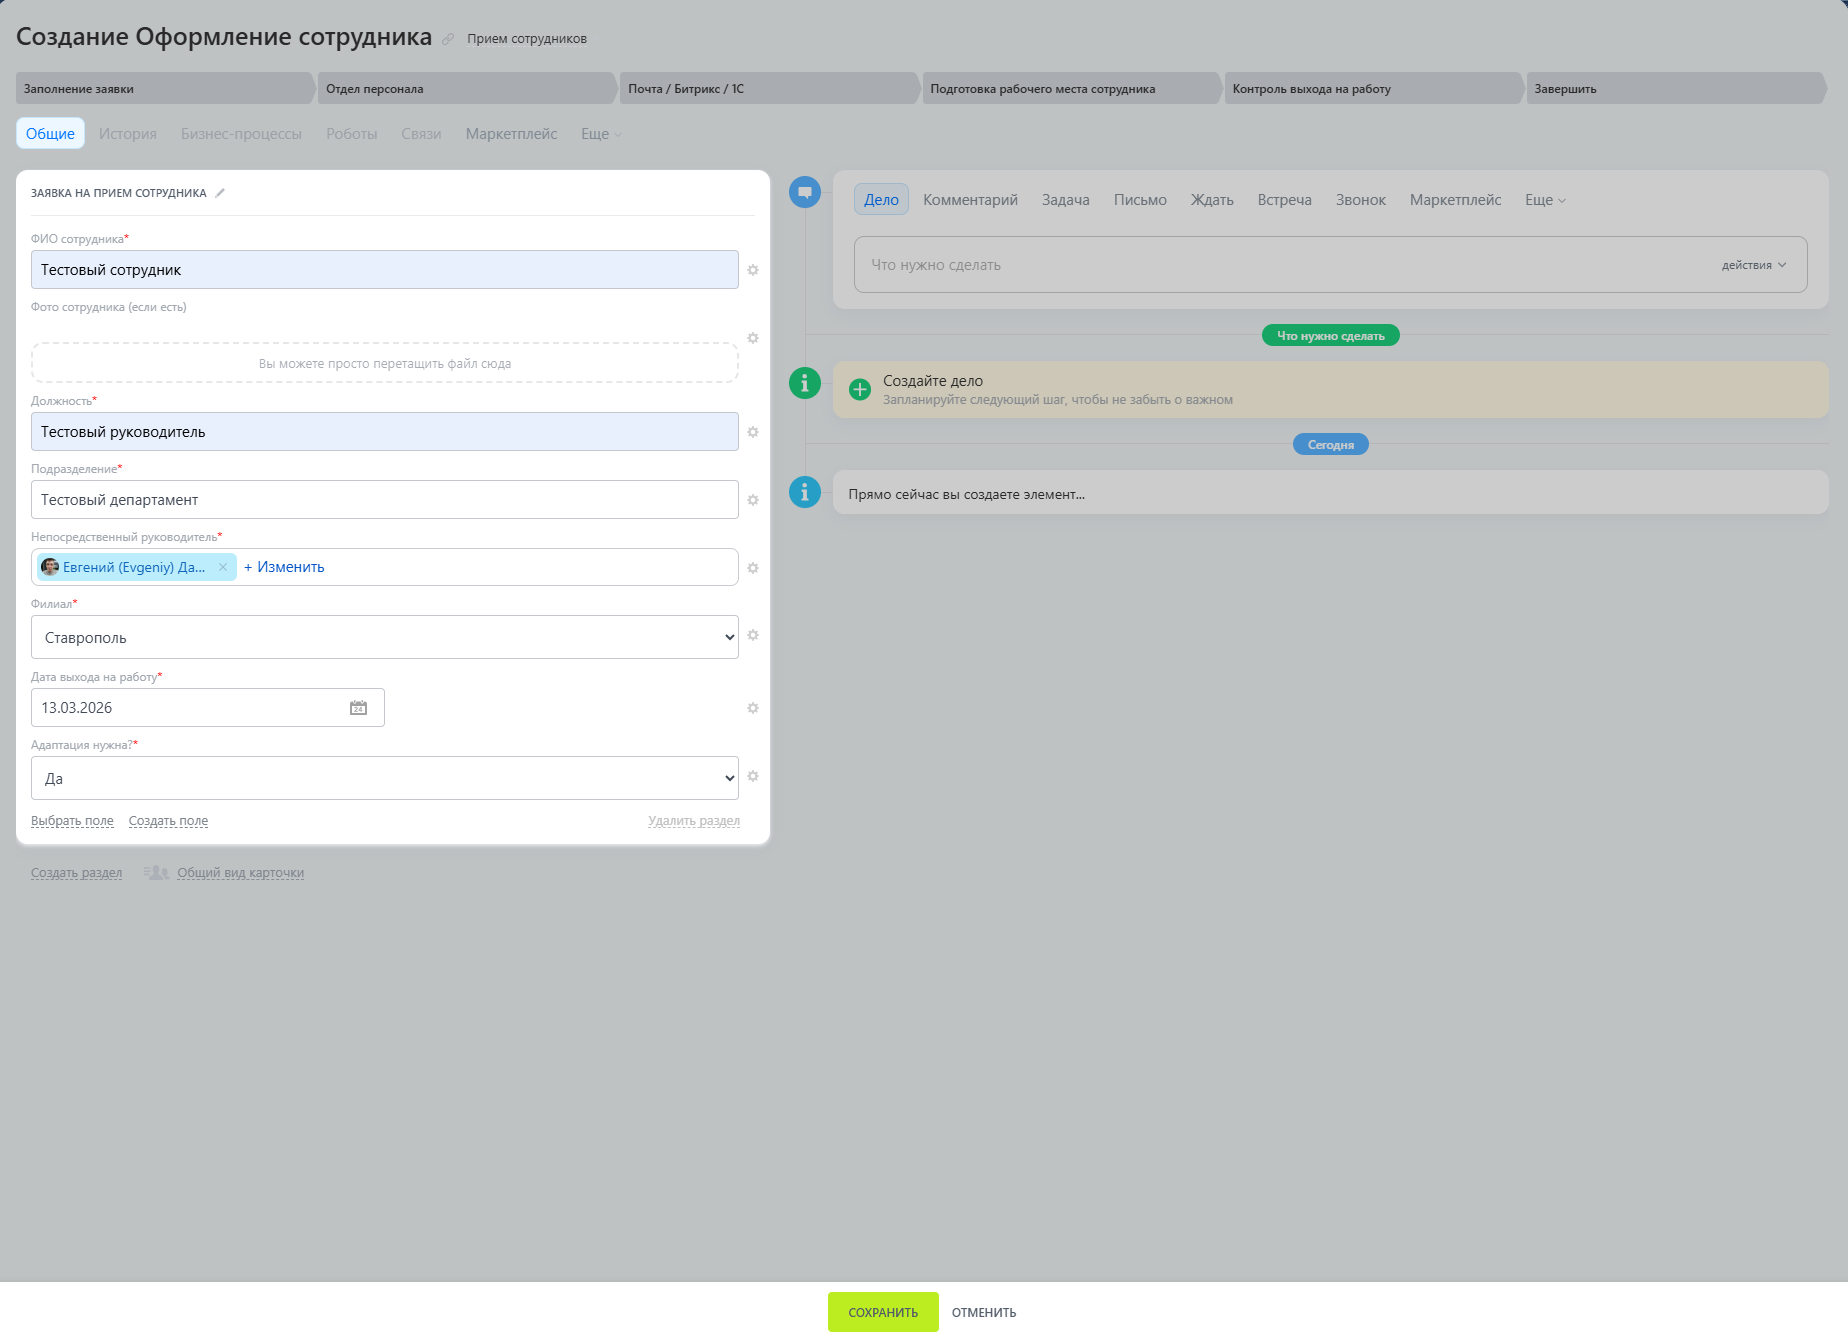Select the Комментарий timeline tab
The image size is (1848, 1342).
click(x=970, y=200)
